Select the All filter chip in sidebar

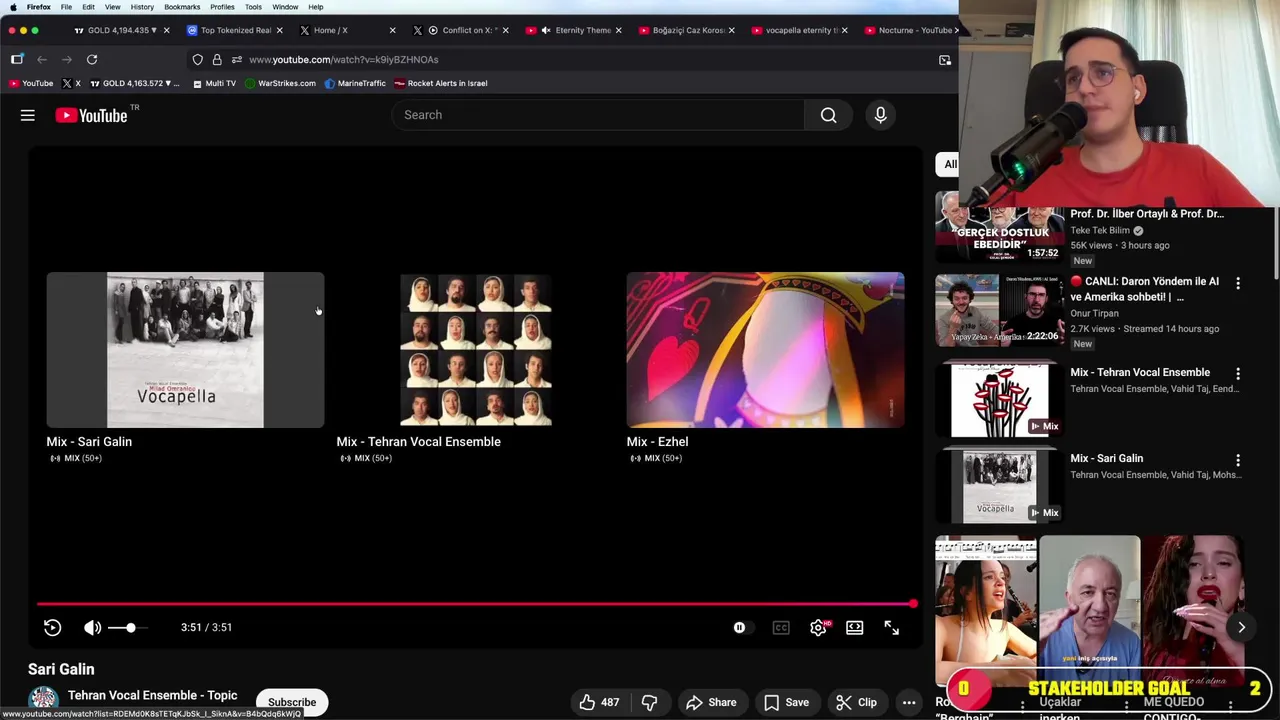(948, 165)
